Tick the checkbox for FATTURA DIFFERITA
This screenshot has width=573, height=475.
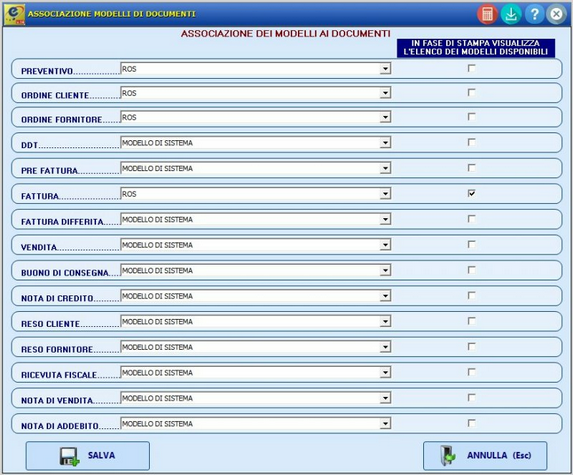tap(472, 218)
